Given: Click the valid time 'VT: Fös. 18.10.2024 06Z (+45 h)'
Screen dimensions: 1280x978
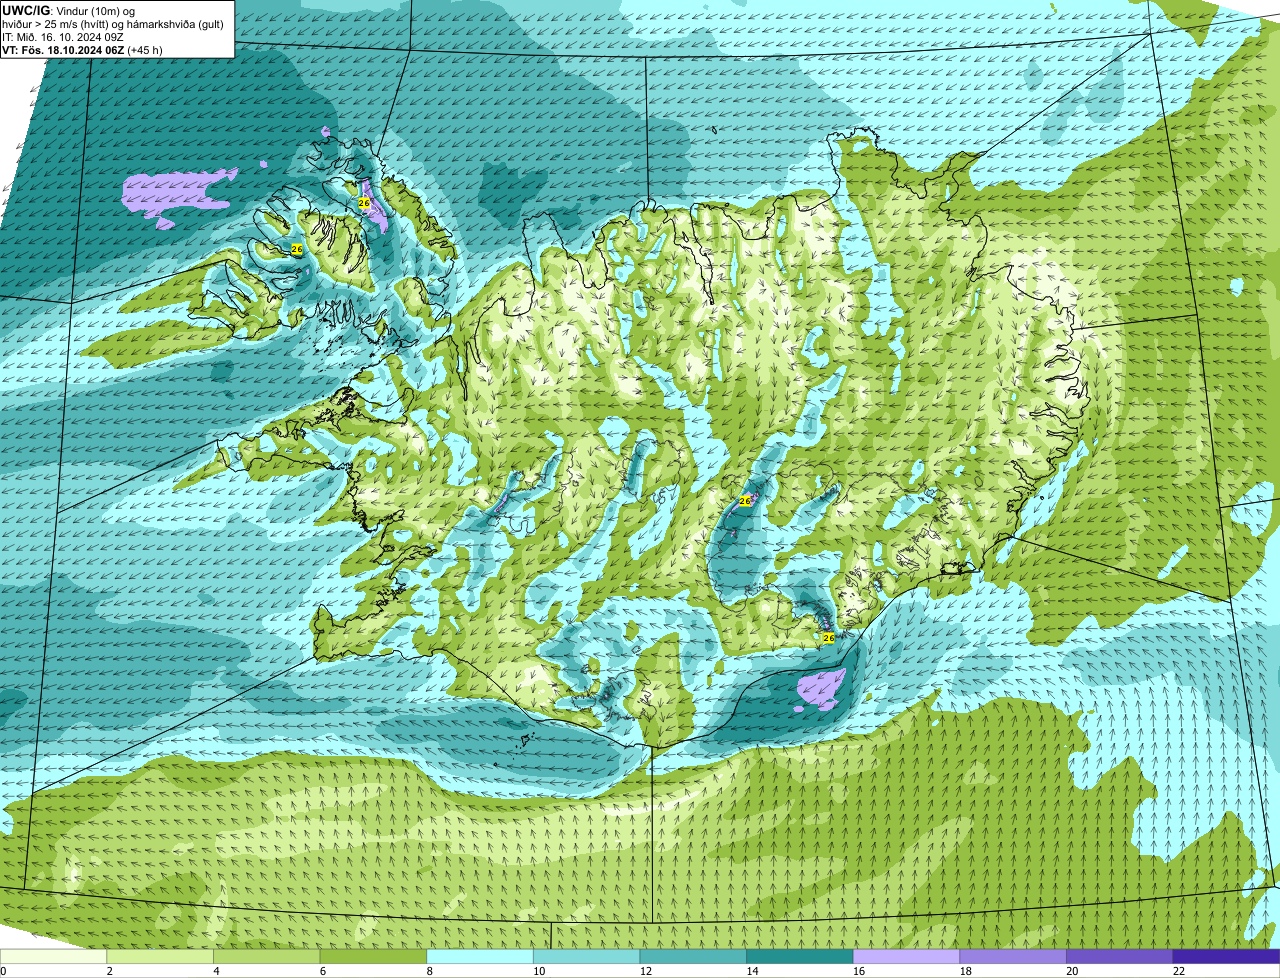Looking at the screenshot, I should pos(82,50).
